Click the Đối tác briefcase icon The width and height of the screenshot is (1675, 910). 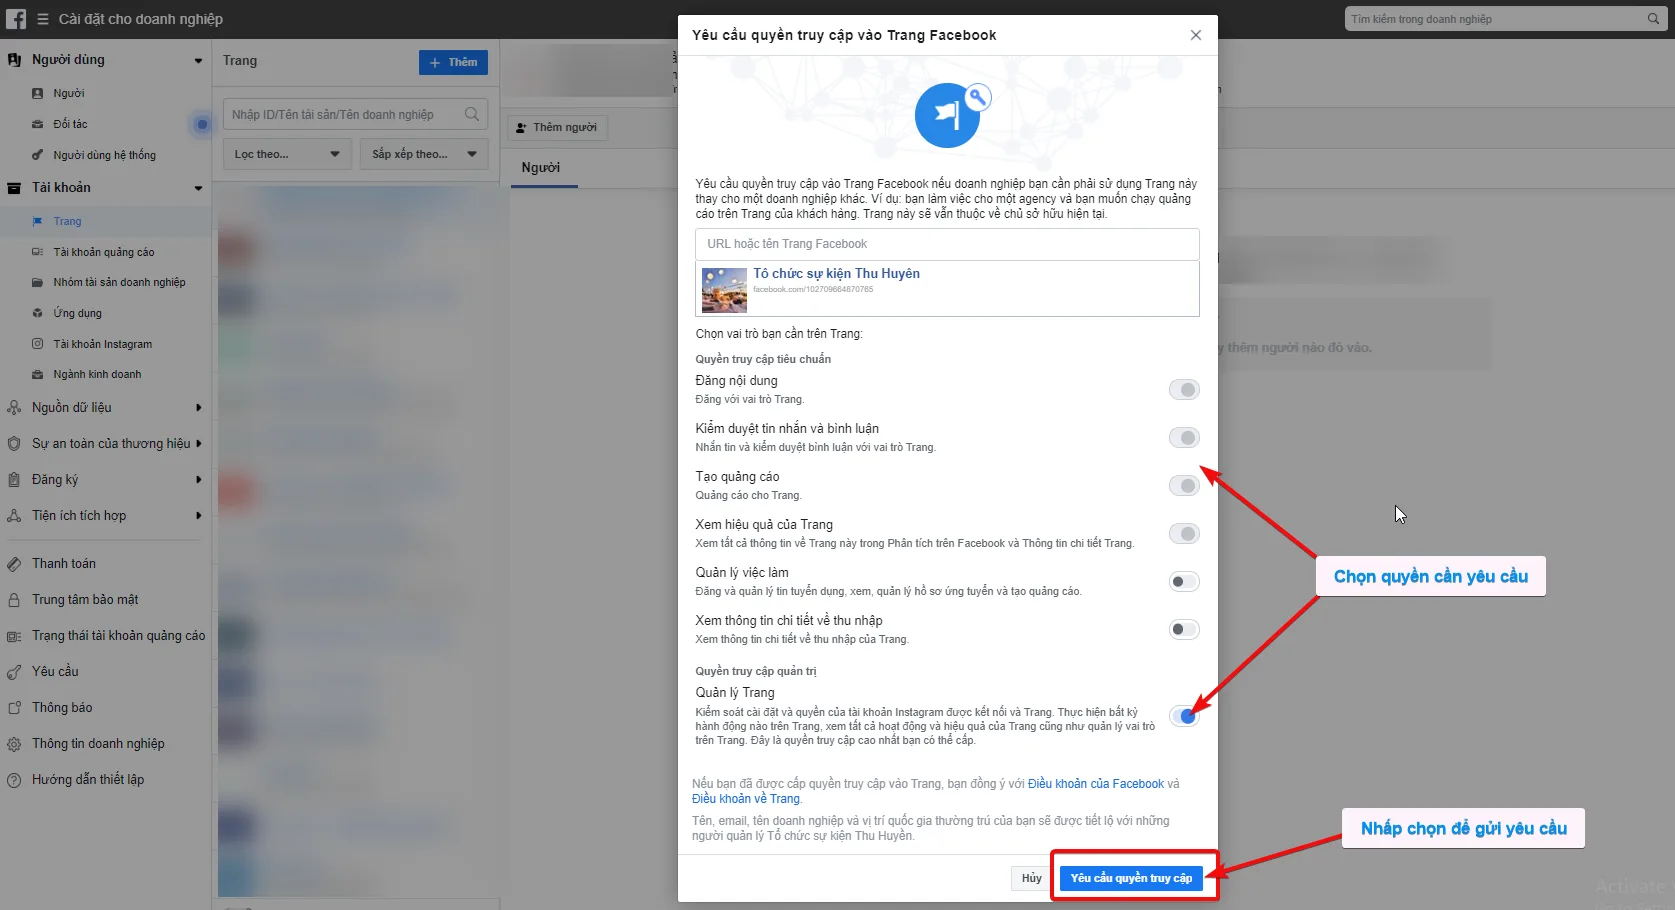[x=38, y=124]
